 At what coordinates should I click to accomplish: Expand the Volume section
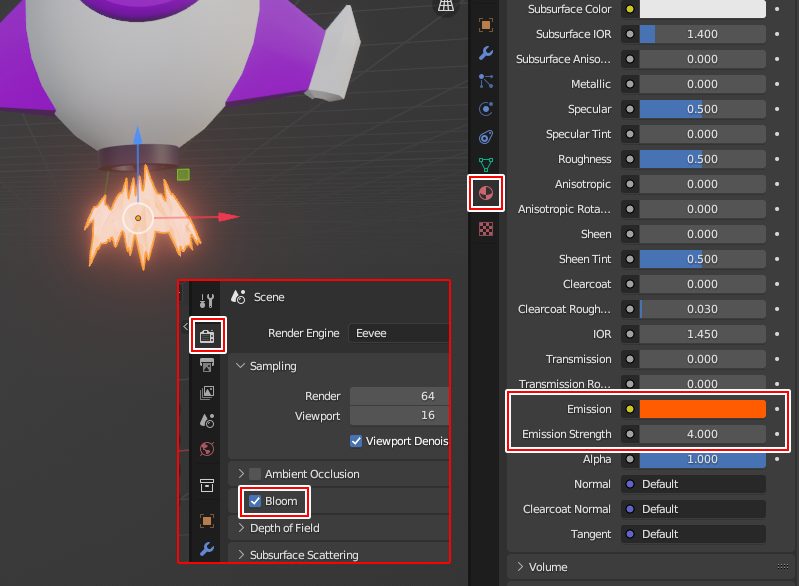point(547,567)
